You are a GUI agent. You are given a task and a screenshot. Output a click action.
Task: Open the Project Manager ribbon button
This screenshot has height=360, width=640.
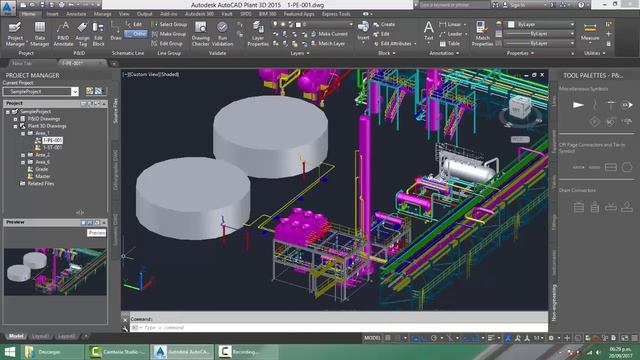[15, 34]
